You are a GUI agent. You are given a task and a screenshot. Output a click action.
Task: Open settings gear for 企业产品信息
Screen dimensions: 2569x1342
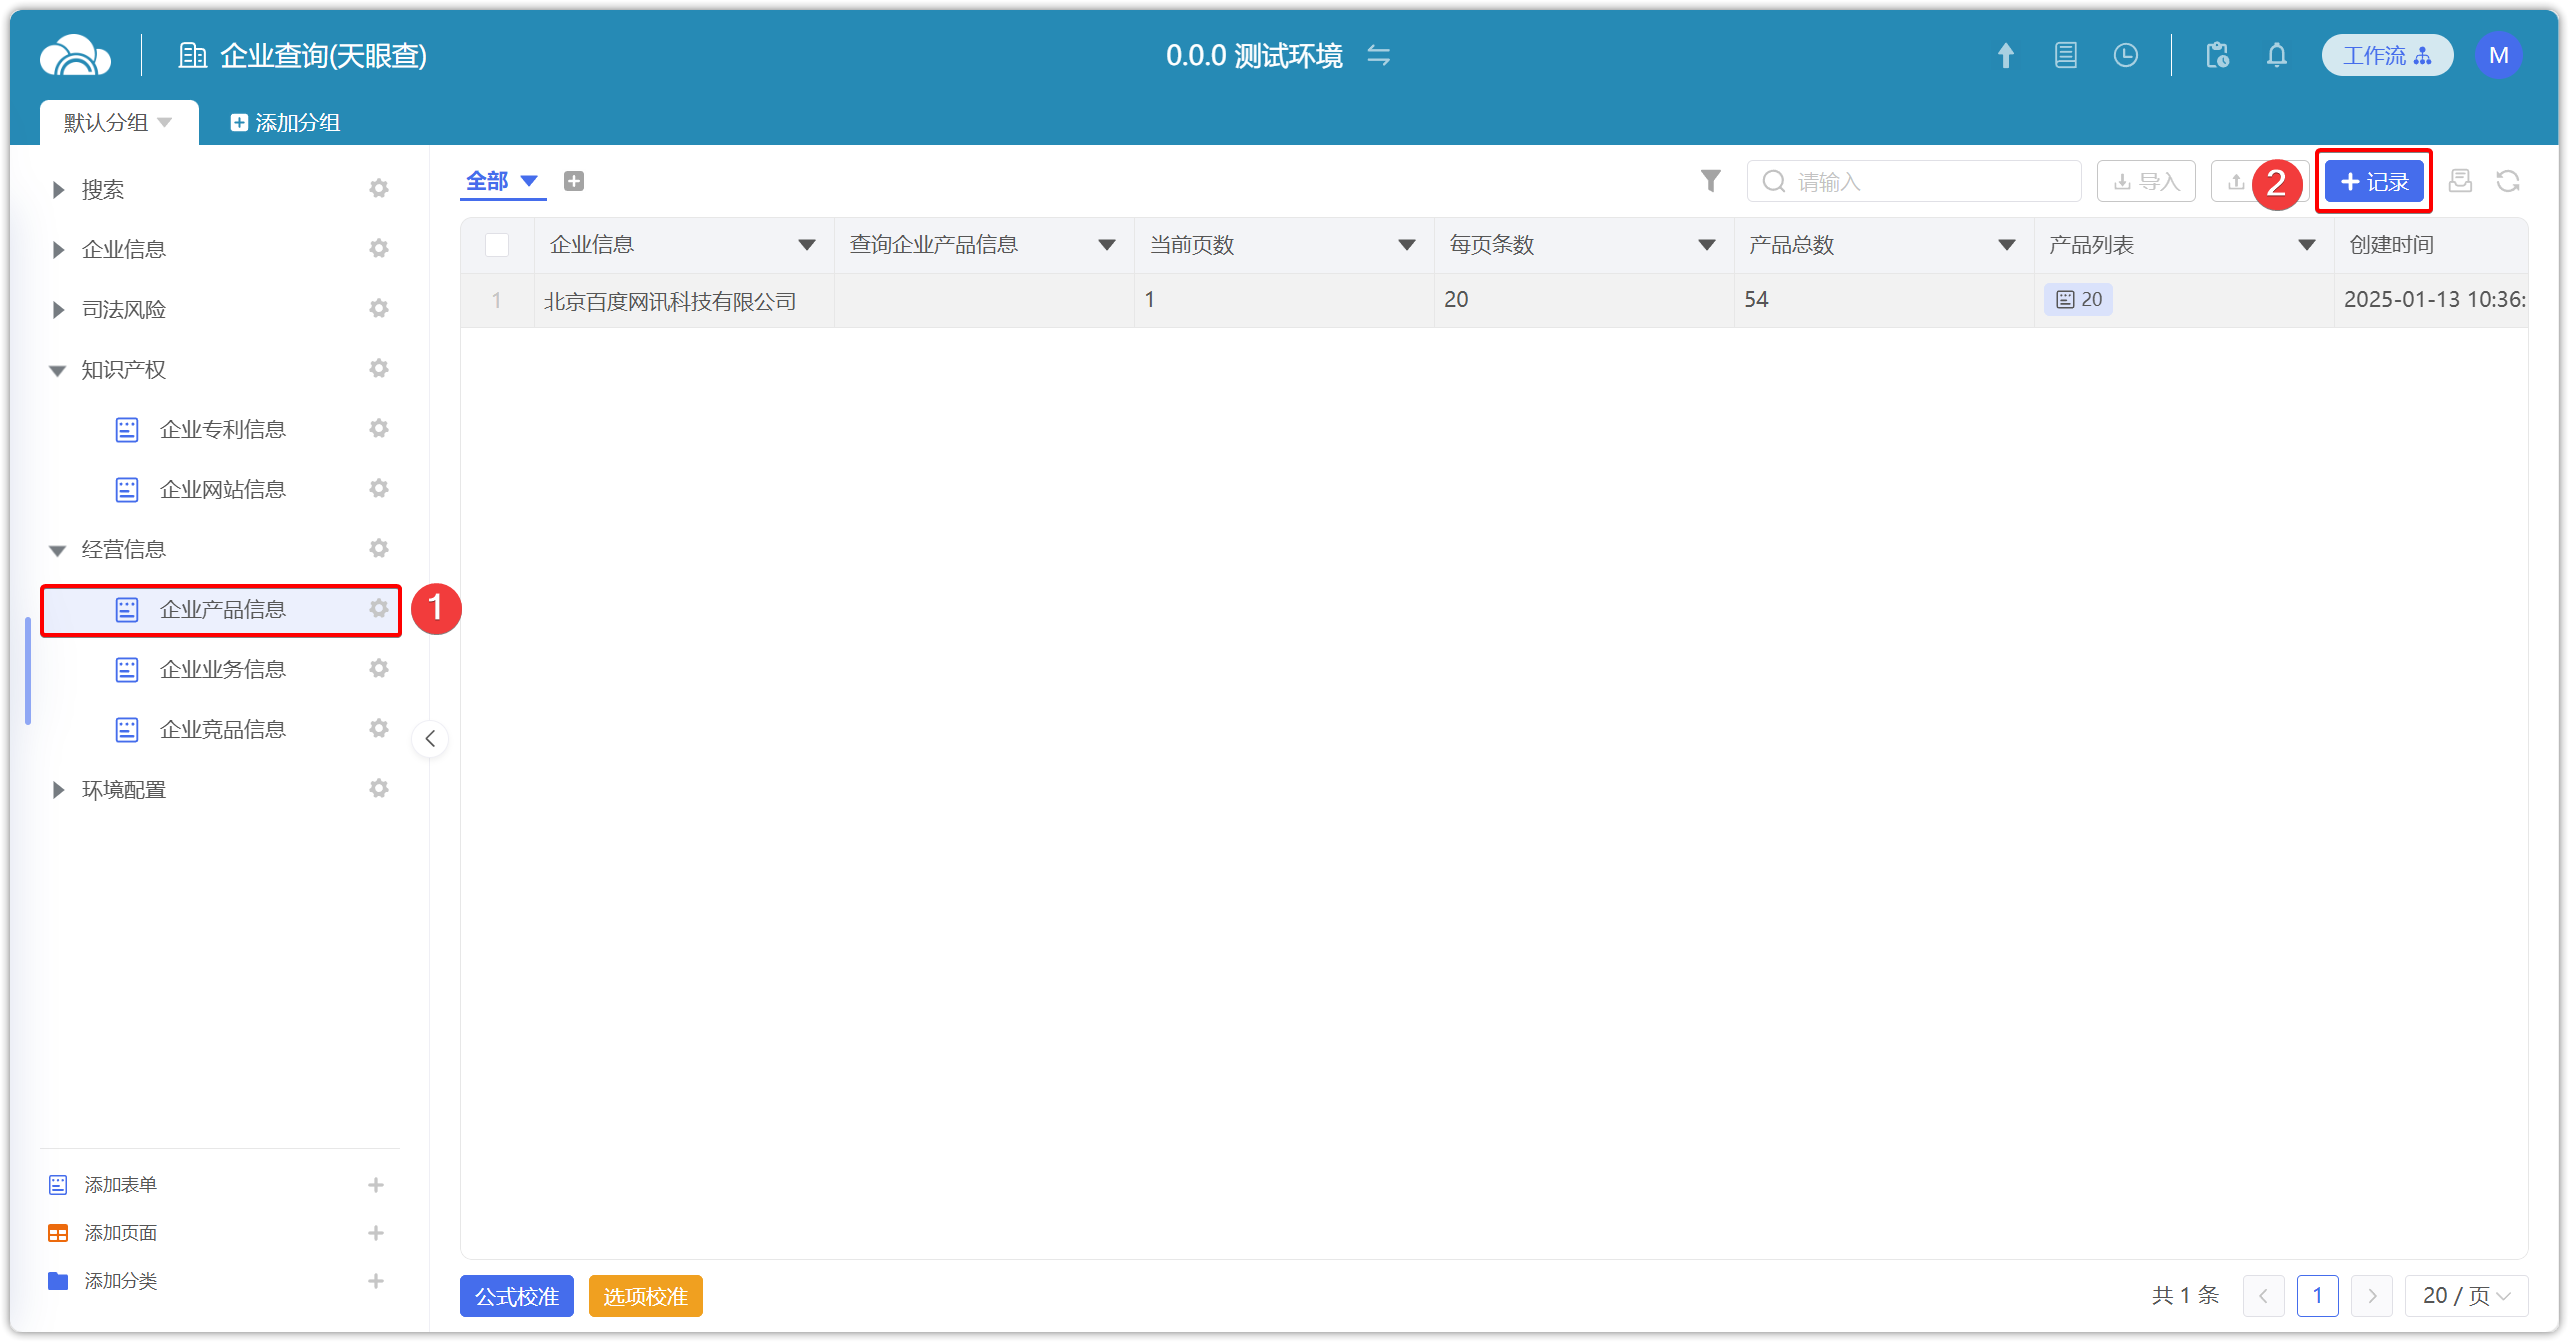378,609
